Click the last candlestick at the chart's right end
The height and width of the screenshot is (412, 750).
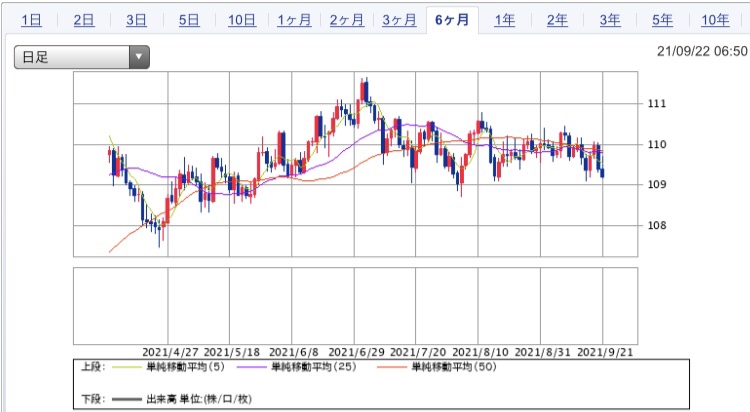(x=602, y=172)
